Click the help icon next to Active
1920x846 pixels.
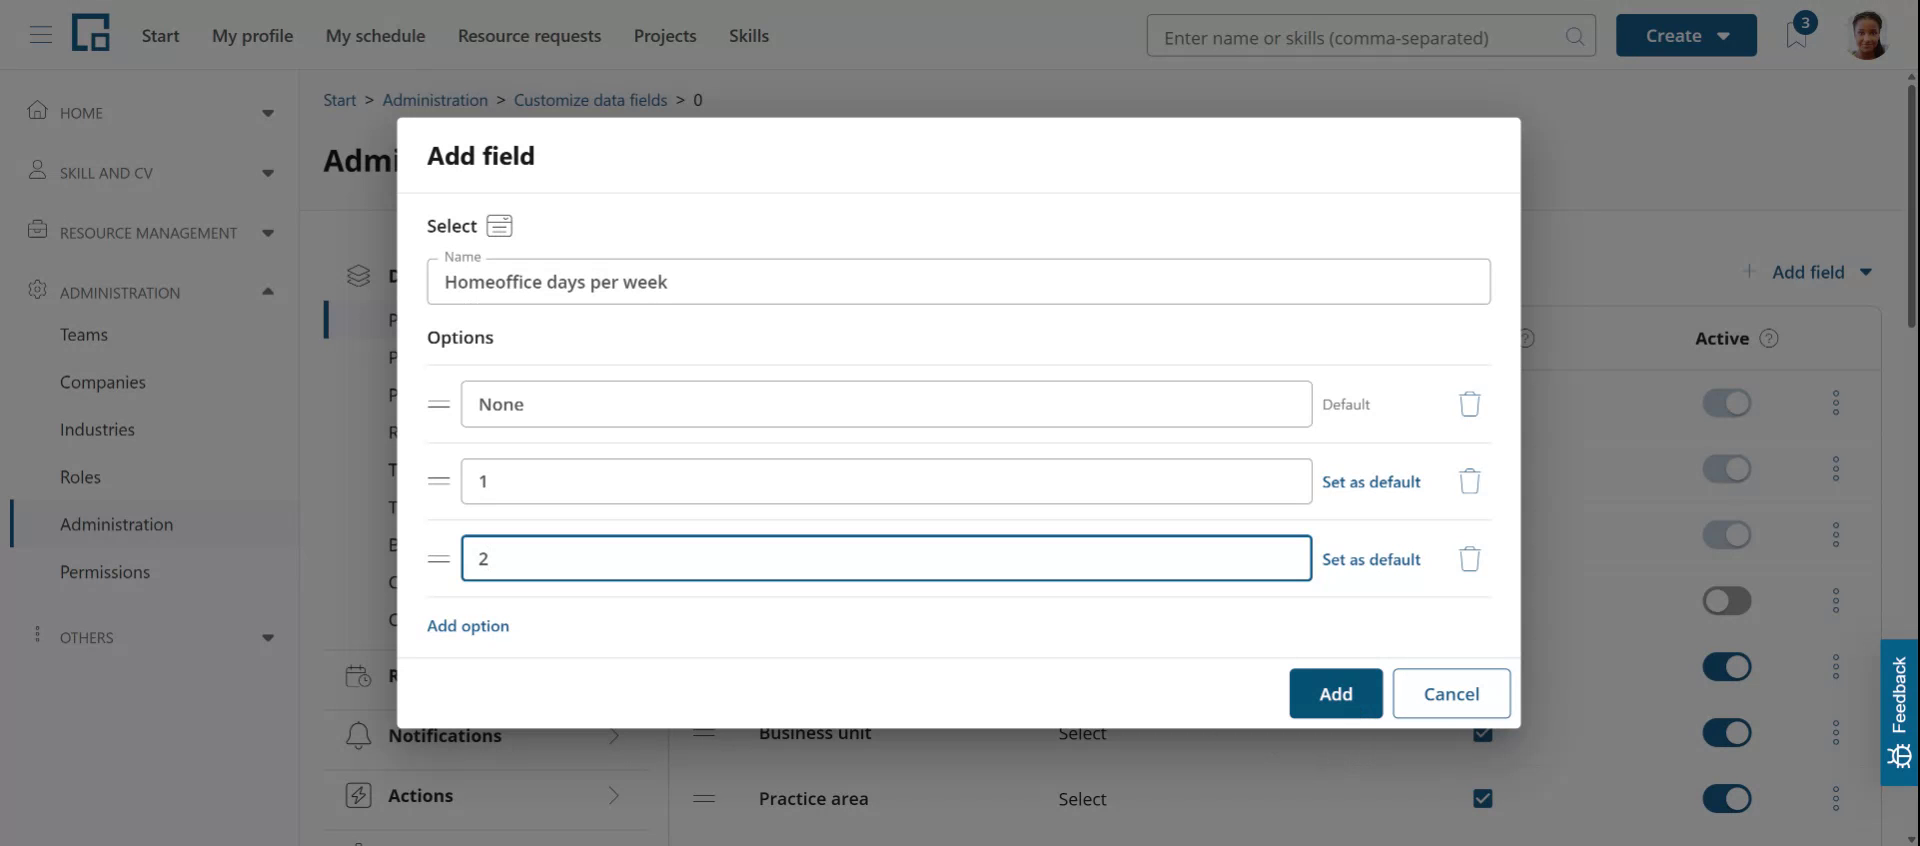coord(1769,339)
